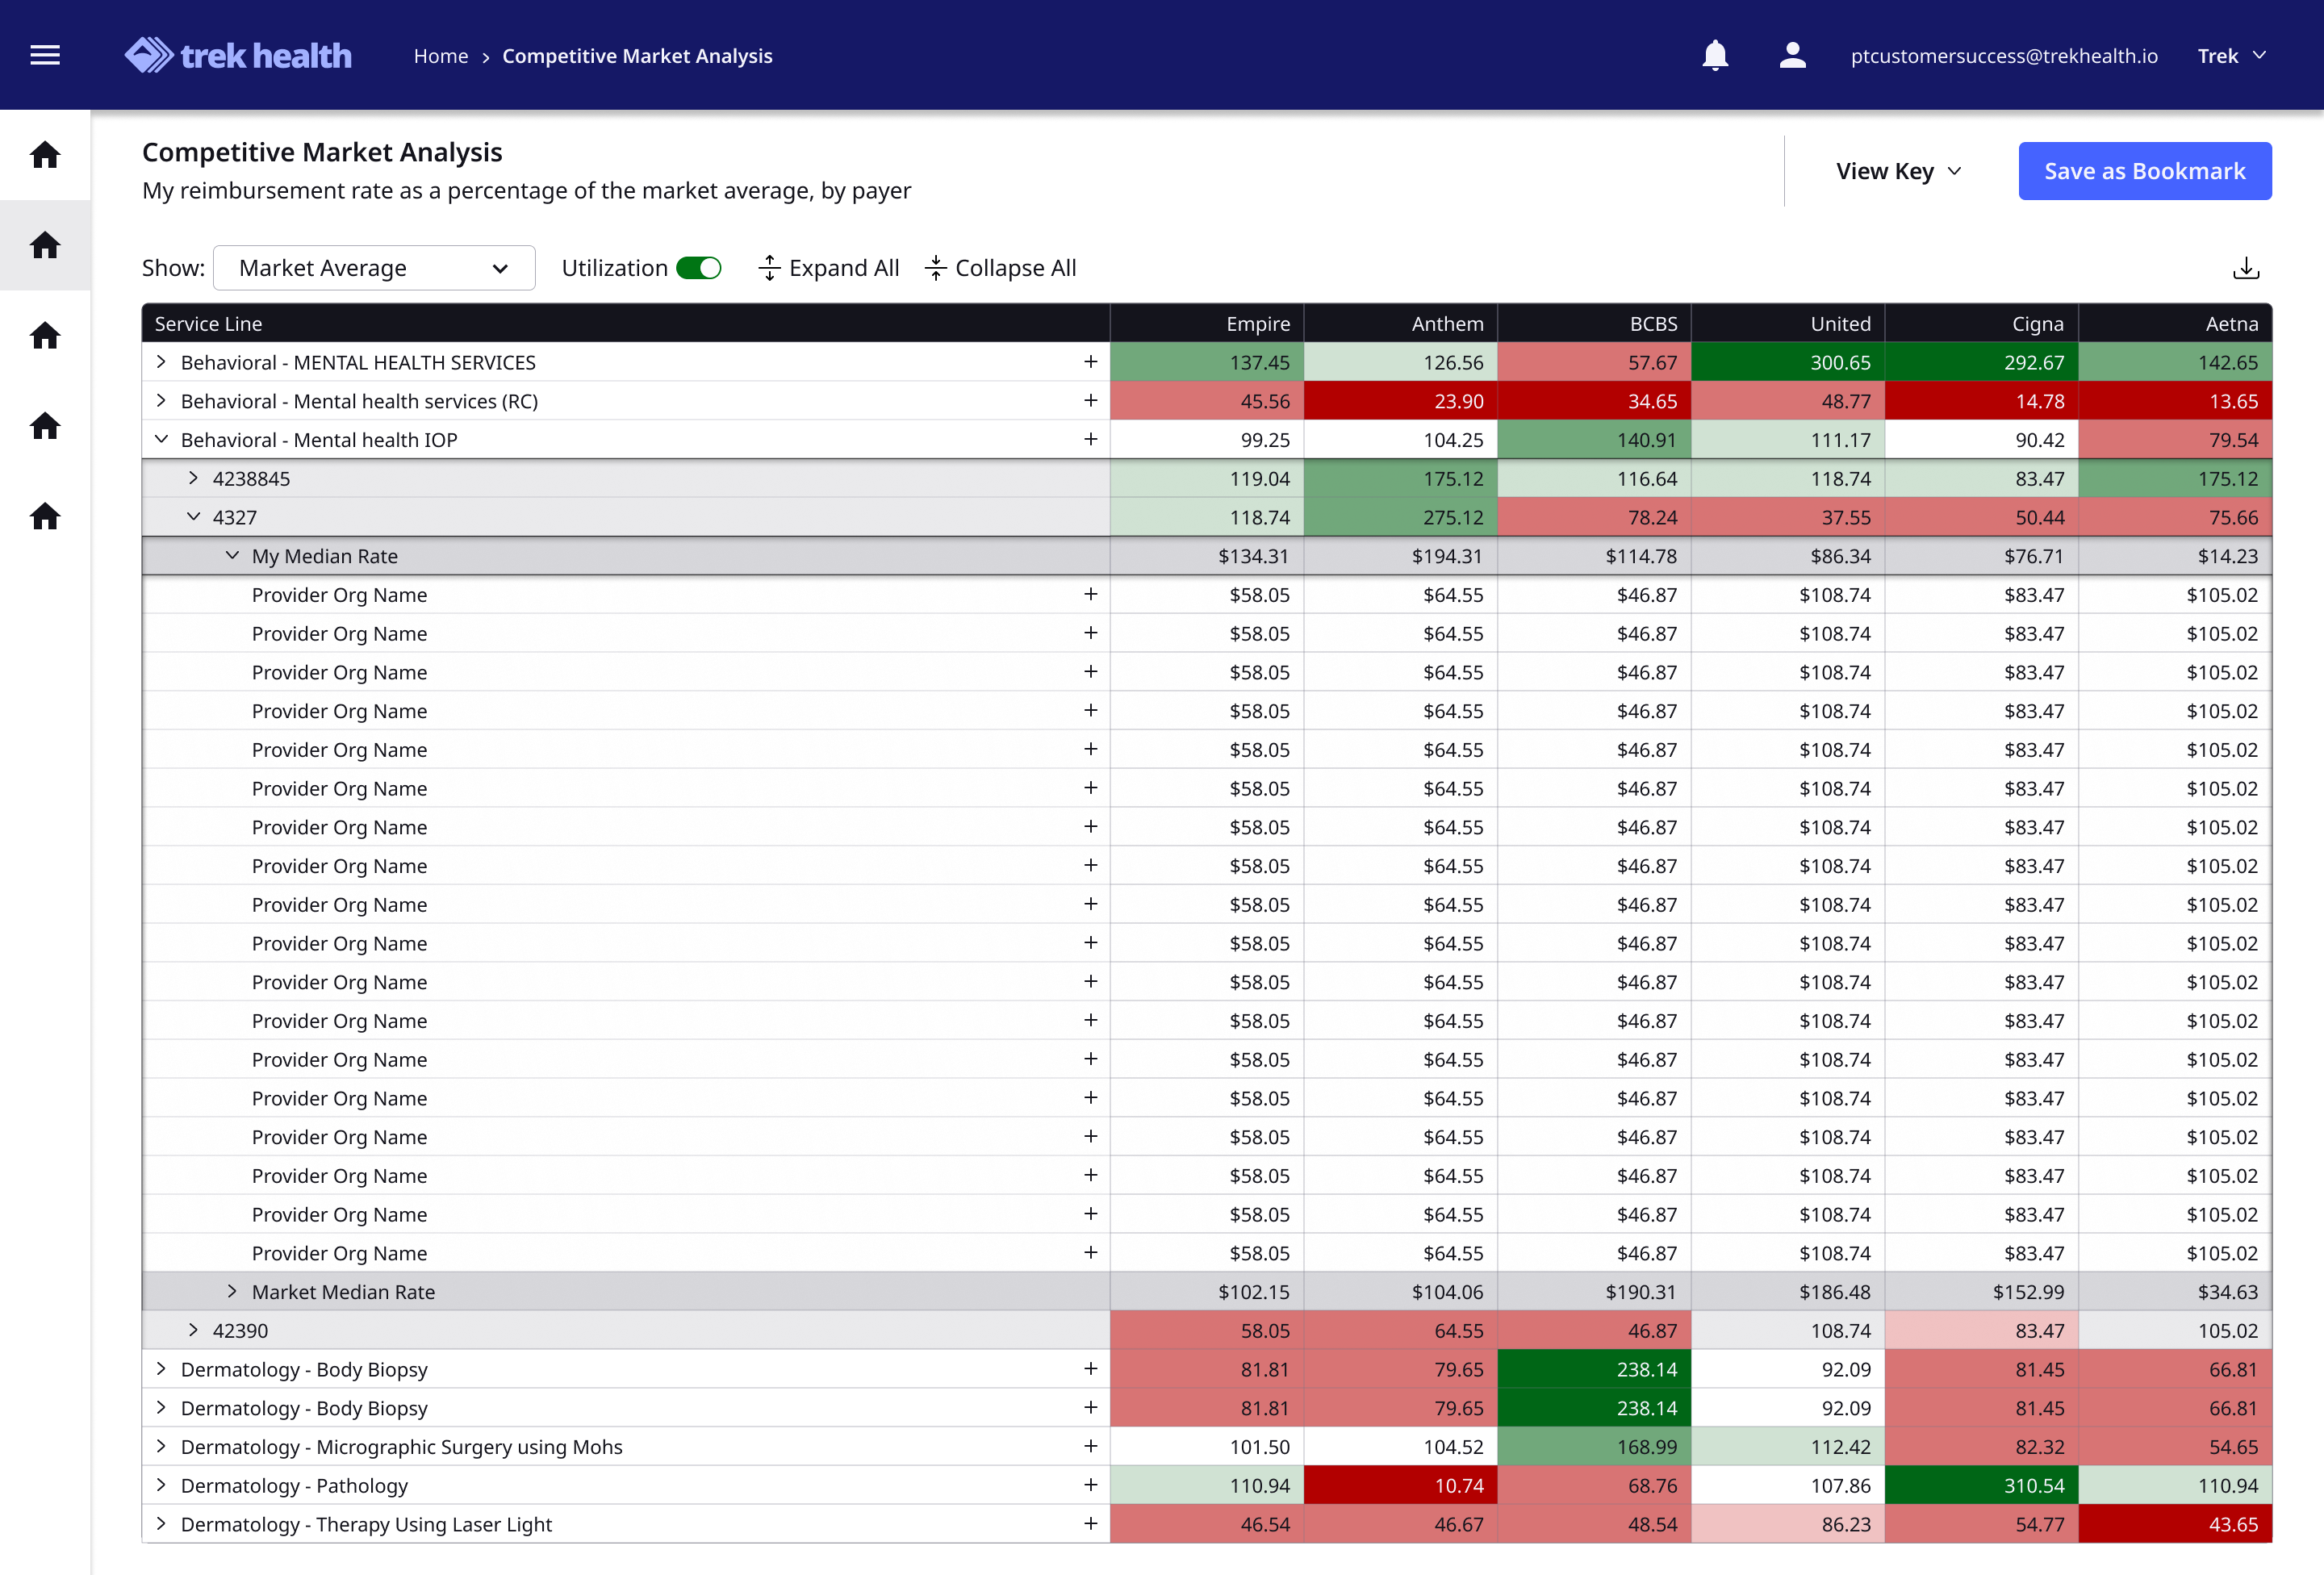2324x1575 pixels.
Task: Click the plus for Dermatology - Micrographic Surgery using Mohs
Action: (1090, 1447)
